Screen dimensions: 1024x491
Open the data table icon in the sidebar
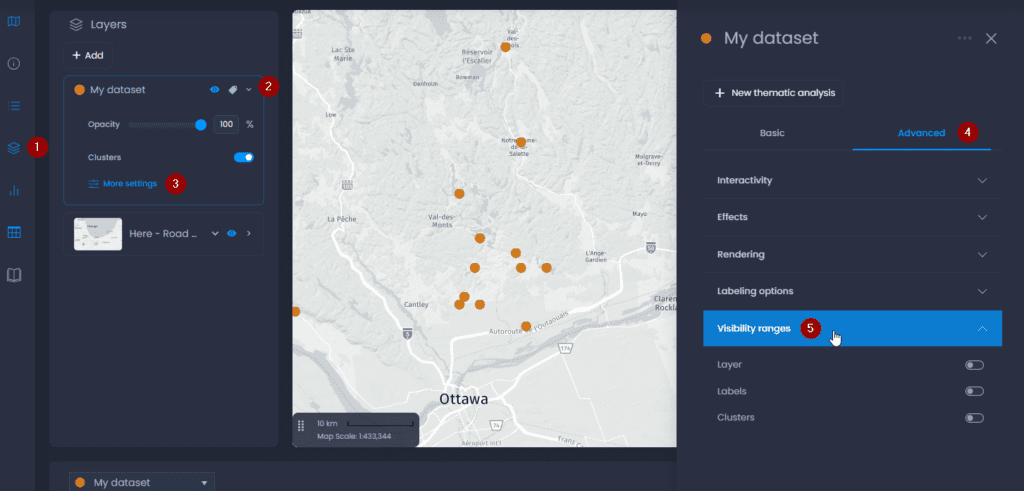[14, 232]
